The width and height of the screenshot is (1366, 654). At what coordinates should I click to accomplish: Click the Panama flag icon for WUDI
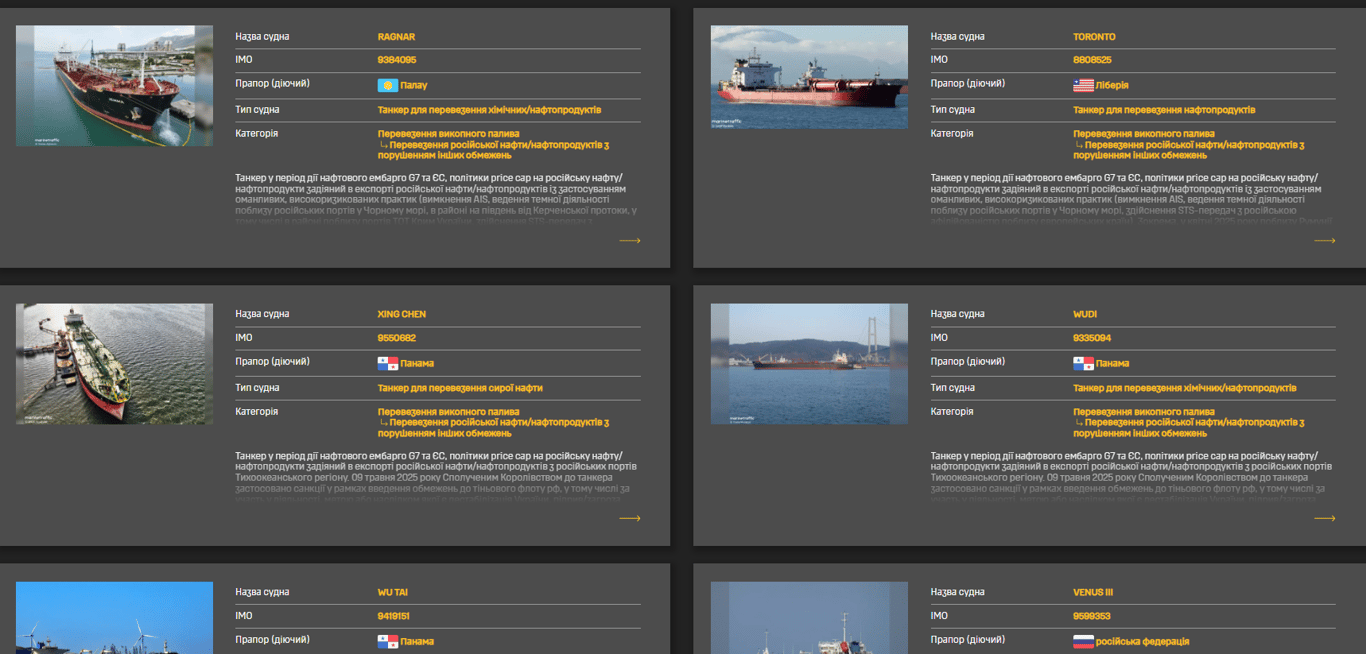[x=1083, y=364]
